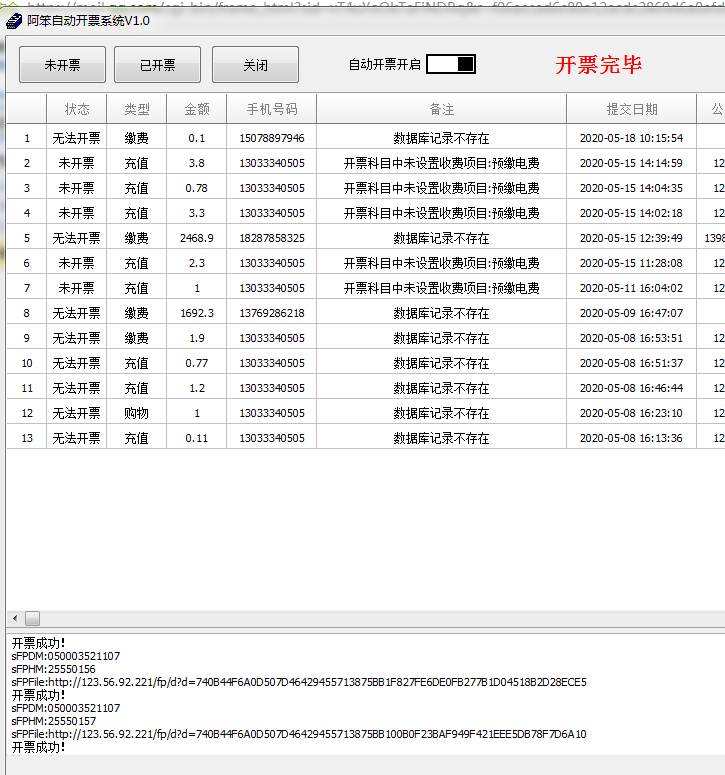The image size is (725, 775).
Task: Click the date 2020-05-15 14:02:18
Action: point(631,213)
